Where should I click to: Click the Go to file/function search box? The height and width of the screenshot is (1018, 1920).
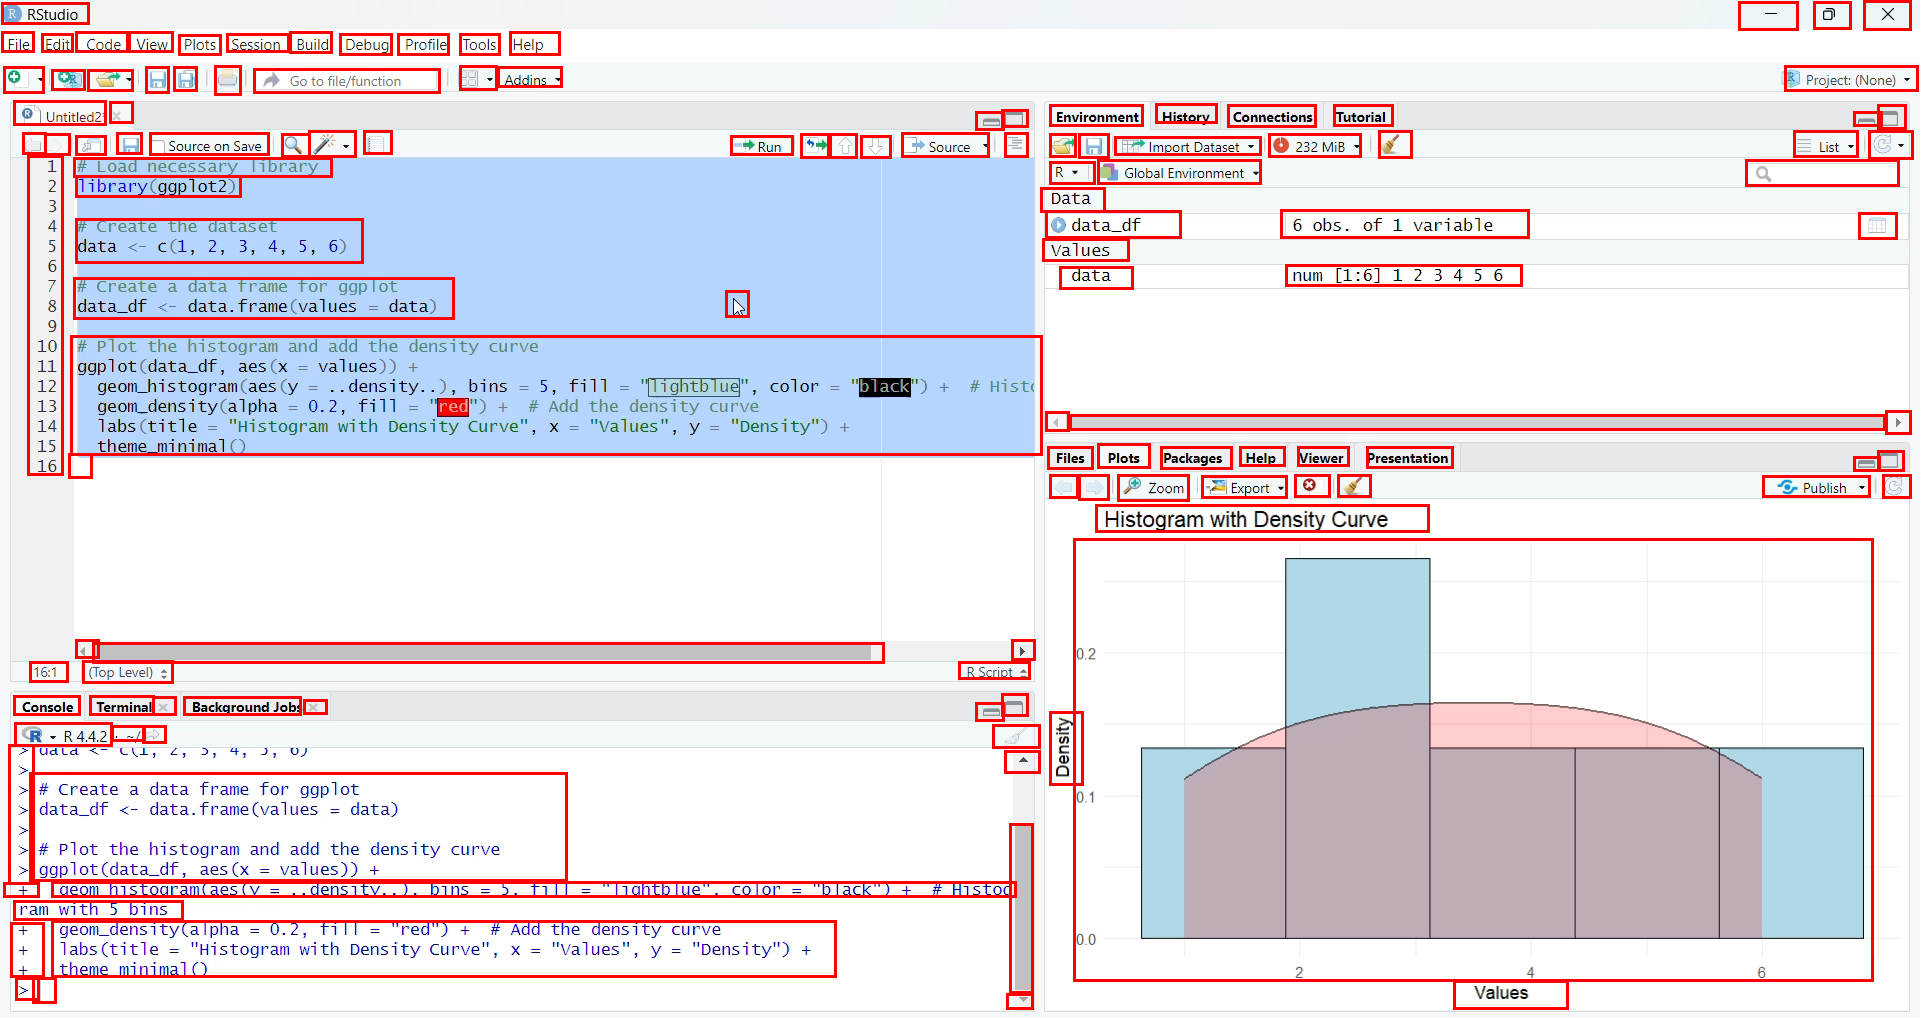(x=347, y=80)
